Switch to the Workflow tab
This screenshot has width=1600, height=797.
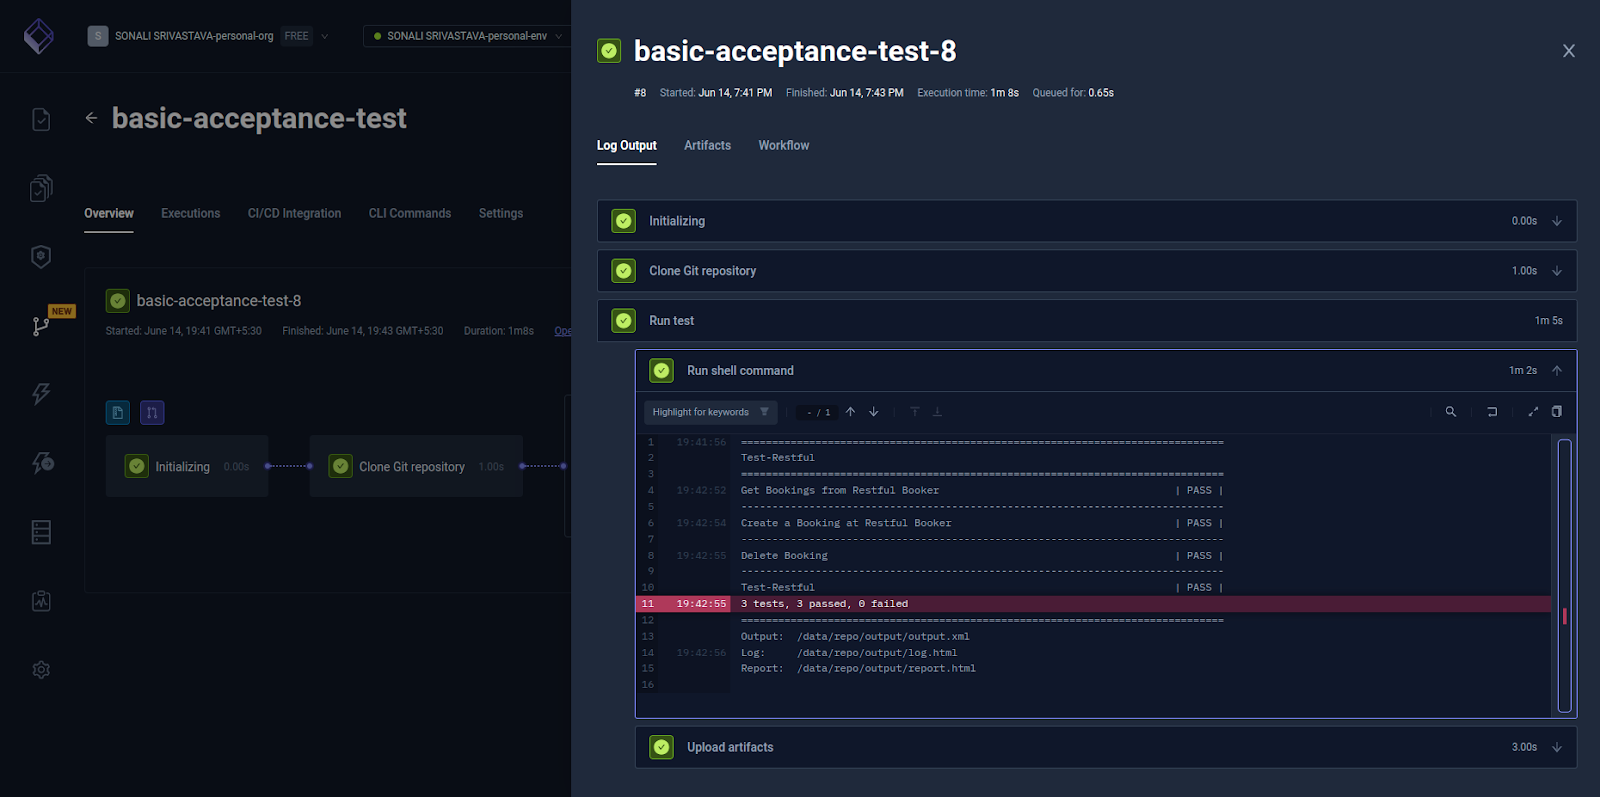[x=784, y=146]
